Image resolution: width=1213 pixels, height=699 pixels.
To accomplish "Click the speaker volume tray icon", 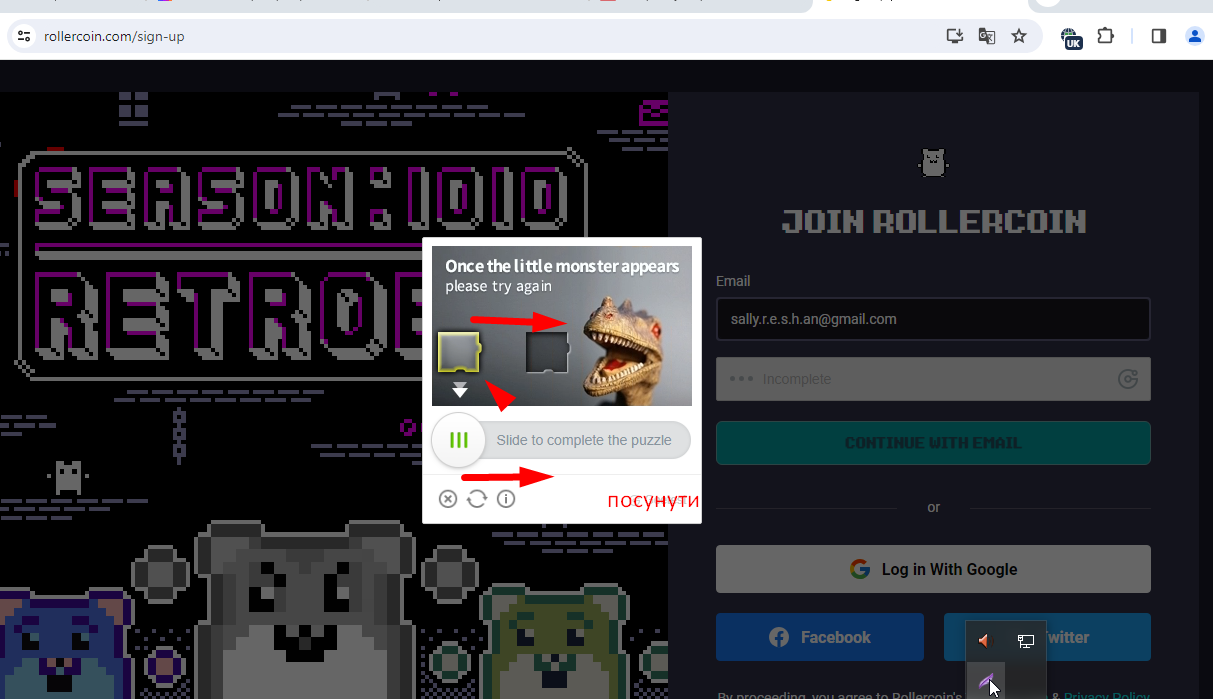I will click(x=985, y=641).
